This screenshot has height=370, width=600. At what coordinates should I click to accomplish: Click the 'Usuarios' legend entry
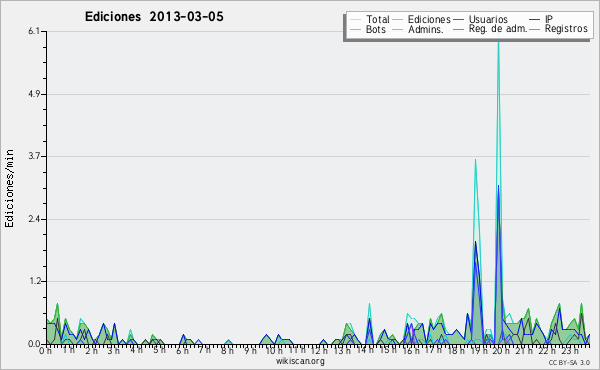(x=488, y=19)
